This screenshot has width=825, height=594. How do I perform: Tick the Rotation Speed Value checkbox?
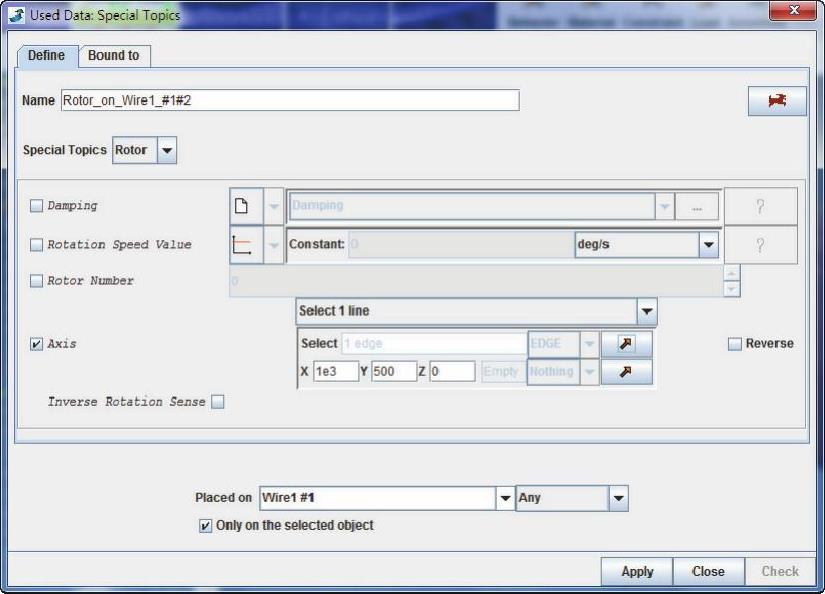coord(37,245)
